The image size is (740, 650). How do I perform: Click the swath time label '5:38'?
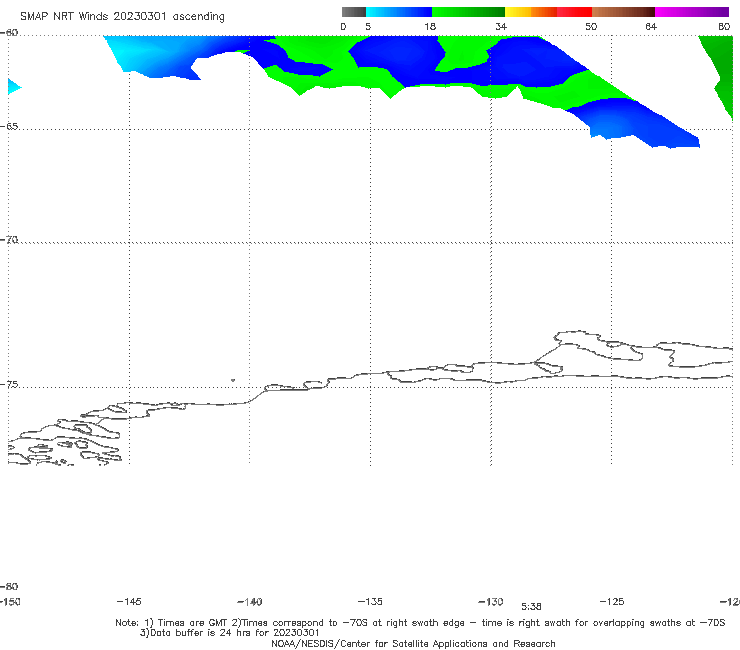(x=531, y=607)
